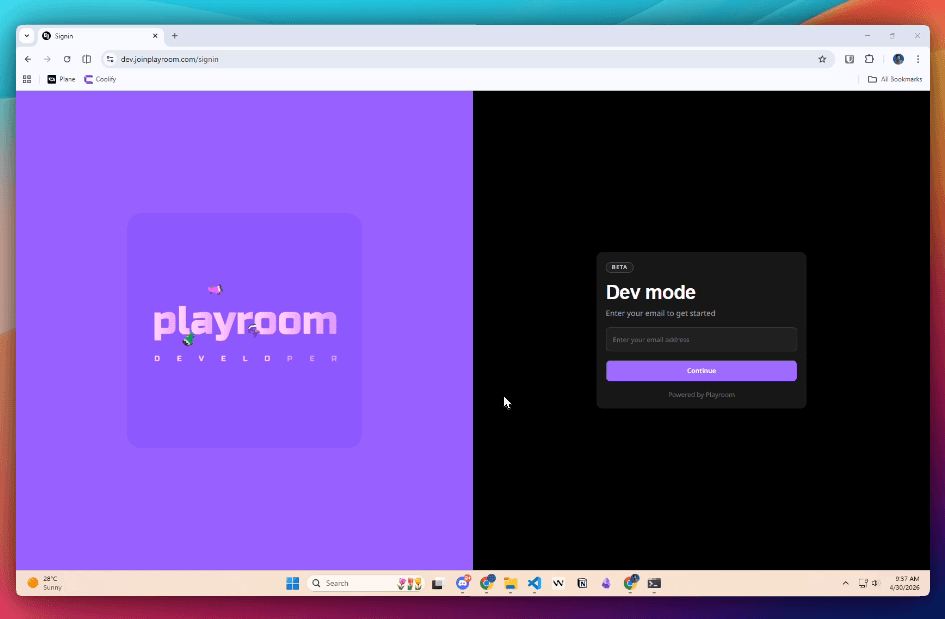Open volume control in system tray
Image resolution: width=945 pixels, height=619 pixels.
point(876,583)
